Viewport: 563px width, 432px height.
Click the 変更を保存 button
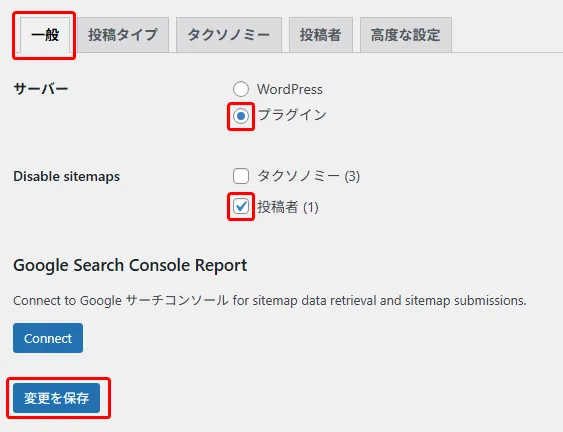click(x=56, y=398)
